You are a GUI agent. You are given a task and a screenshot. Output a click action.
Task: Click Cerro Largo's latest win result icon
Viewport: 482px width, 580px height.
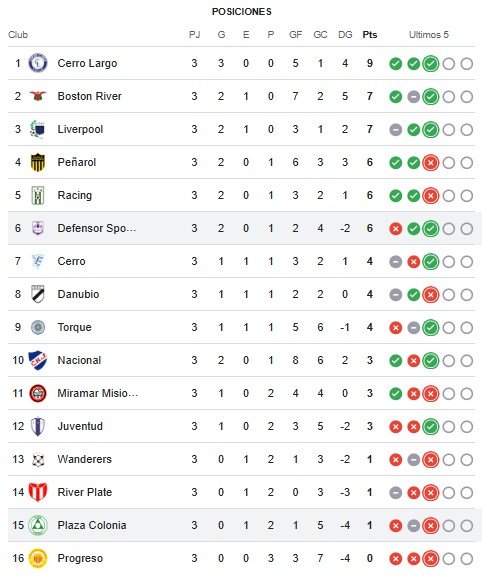(431, 64)
